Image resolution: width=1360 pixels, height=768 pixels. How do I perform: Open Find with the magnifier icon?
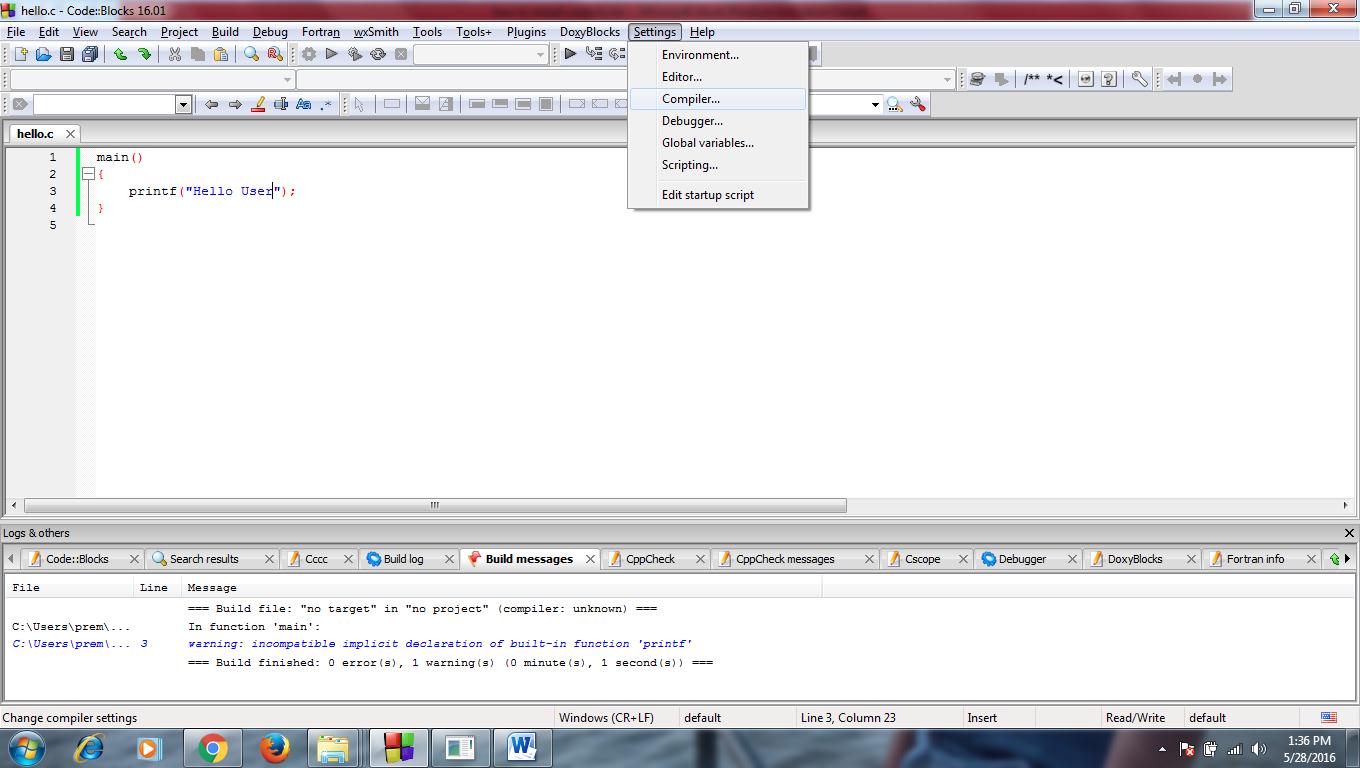pos(252,54)
